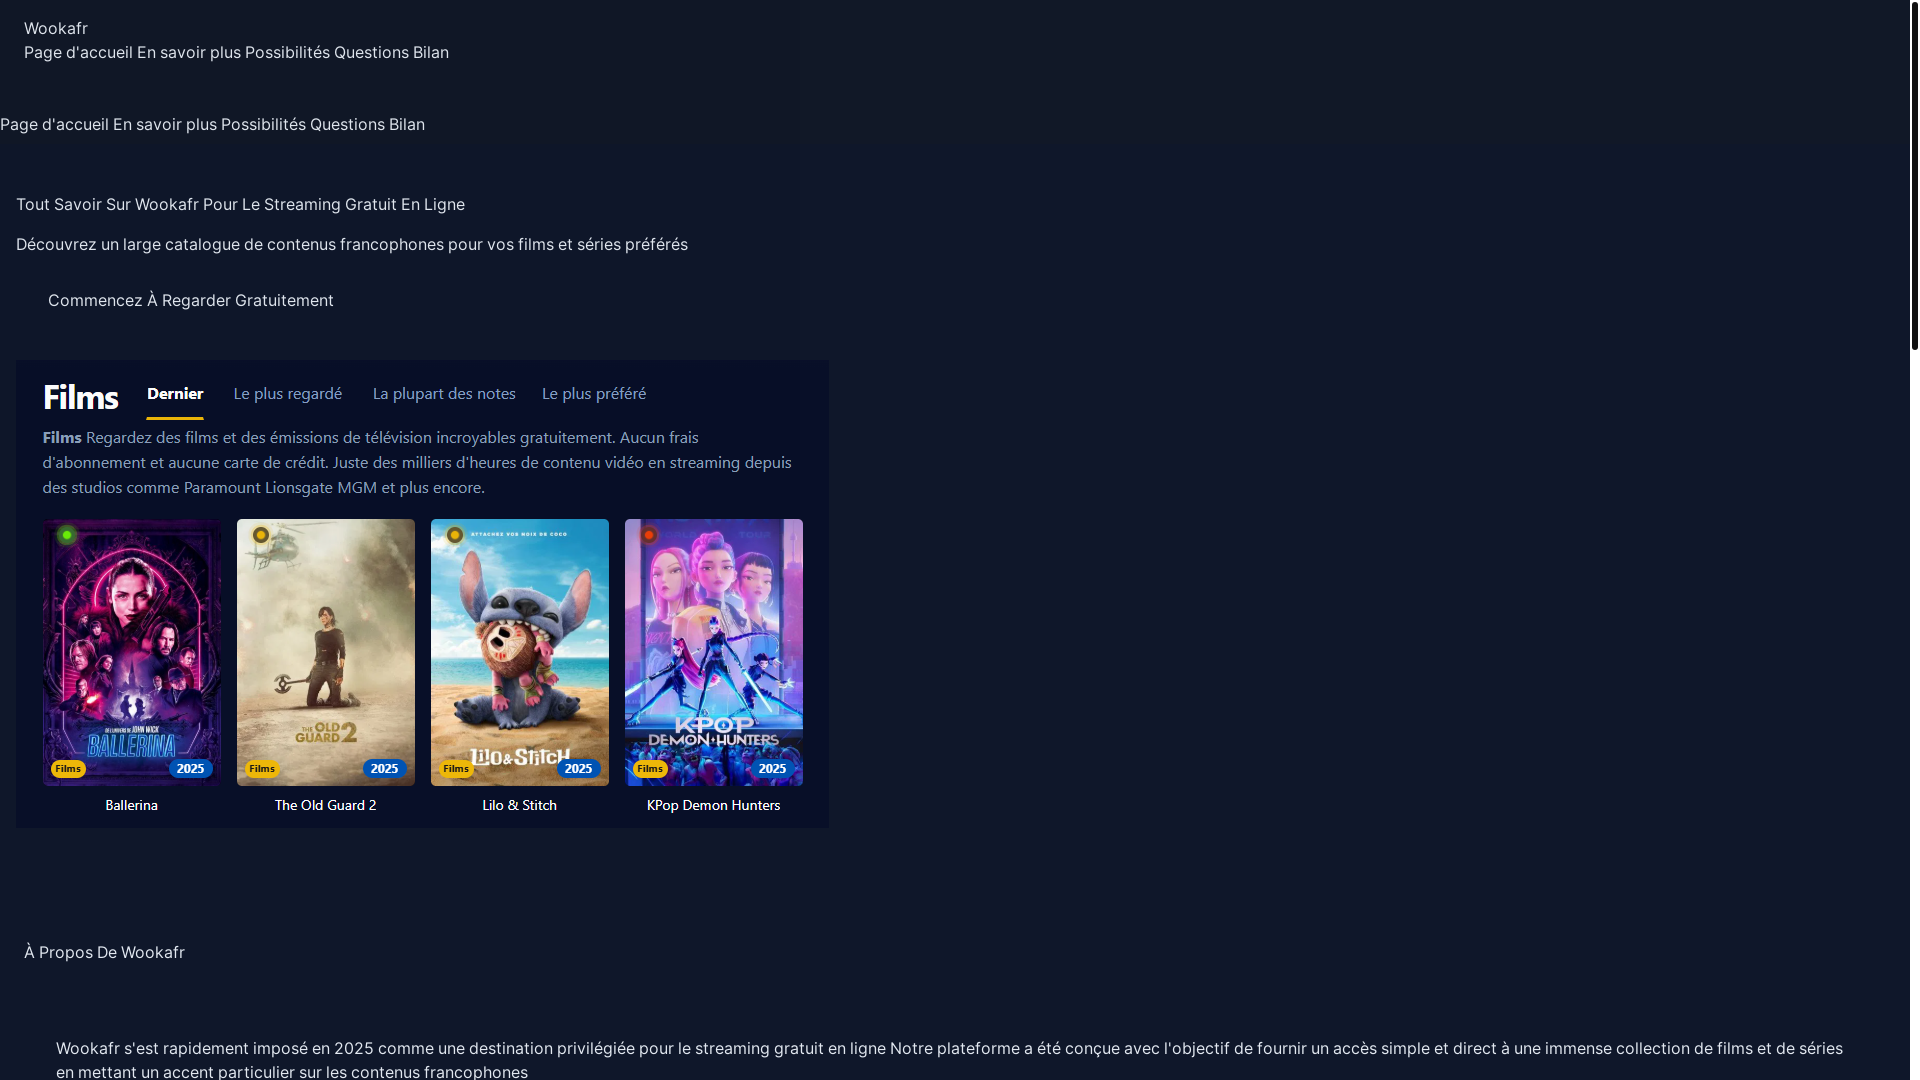
Task: Click the Films badge on KPop Demon Hunters
Action: (x=650, y=768)
